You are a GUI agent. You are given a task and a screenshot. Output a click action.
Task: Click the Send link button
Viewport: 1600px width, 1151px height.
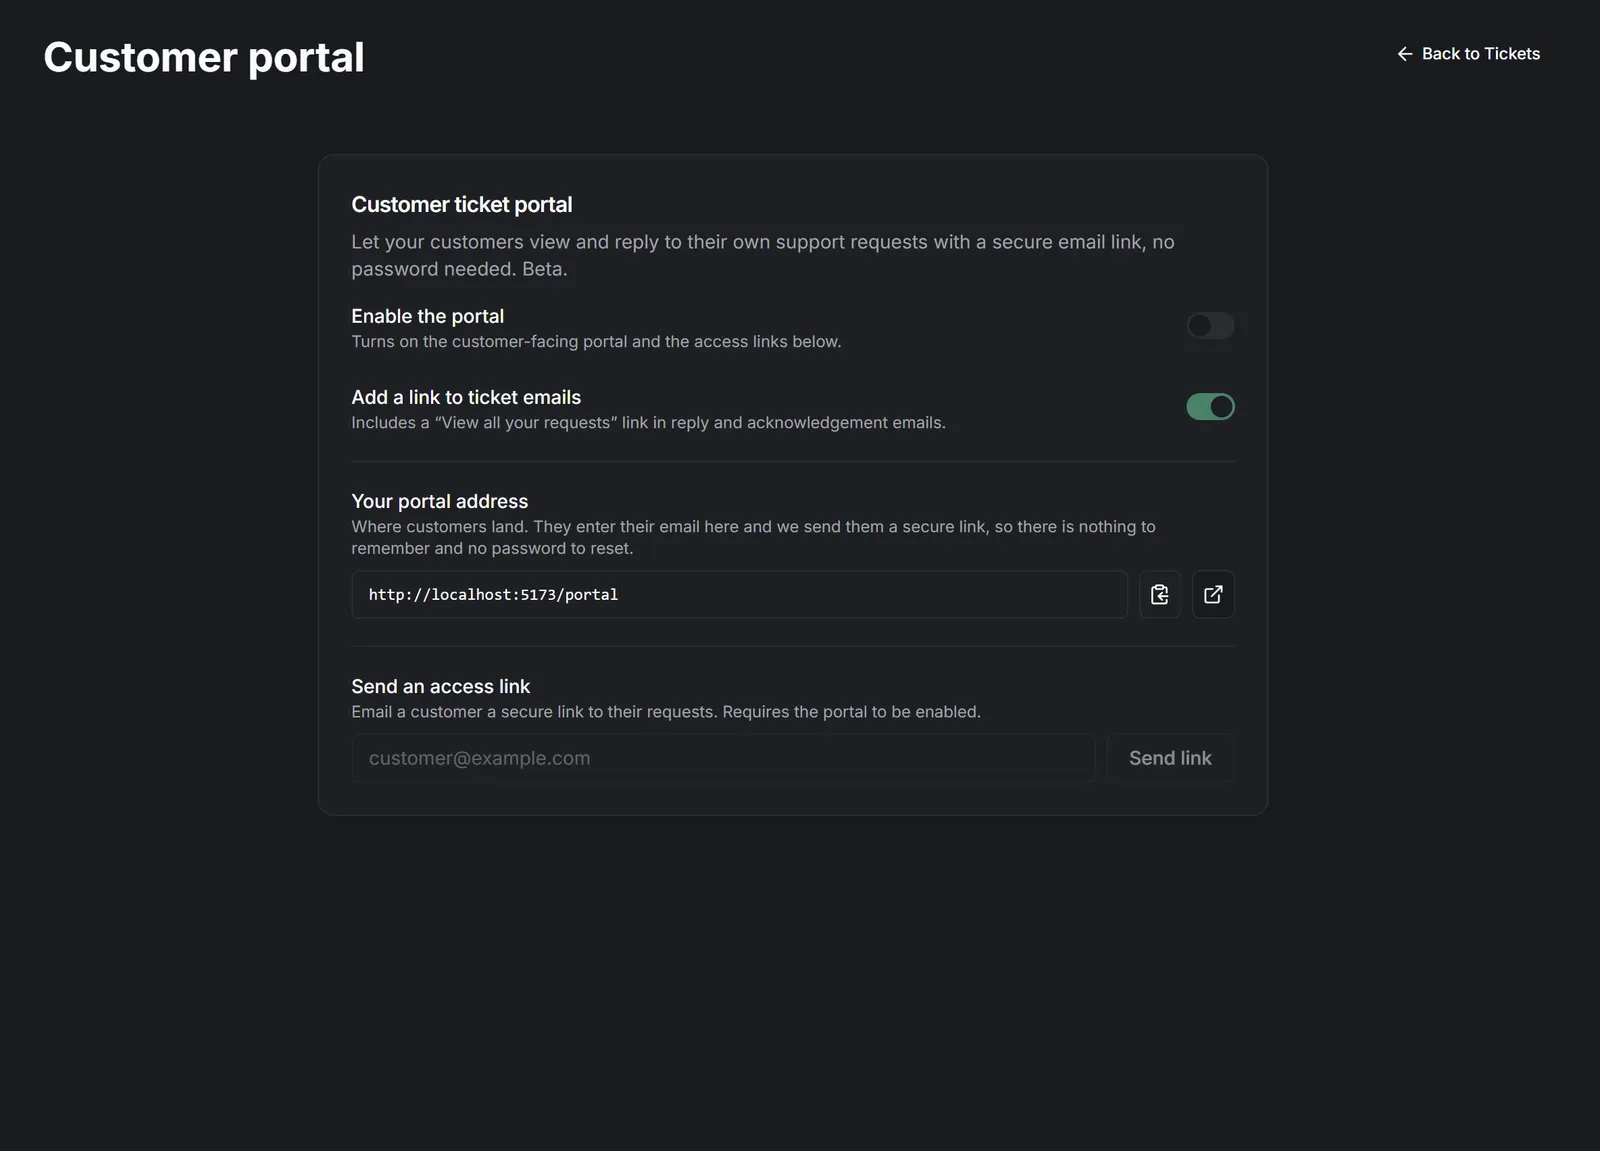click(x=1170, y=758)
